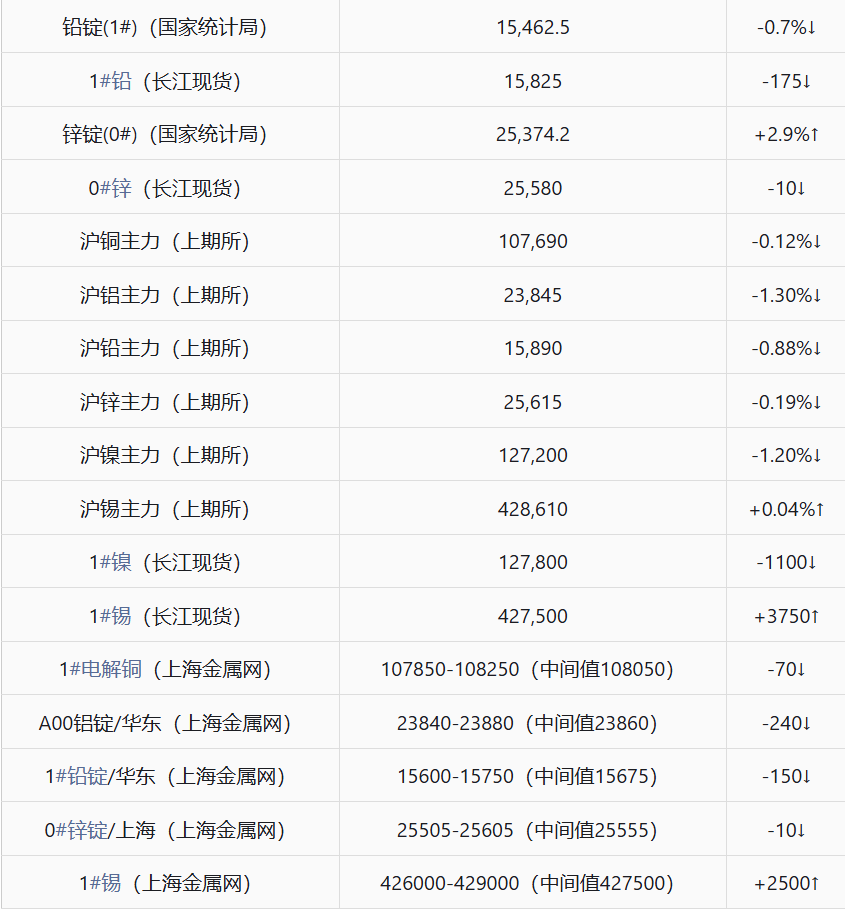Click the 15,890 沪铅主力 price value

pyautogui.click(x=533, y=348)
